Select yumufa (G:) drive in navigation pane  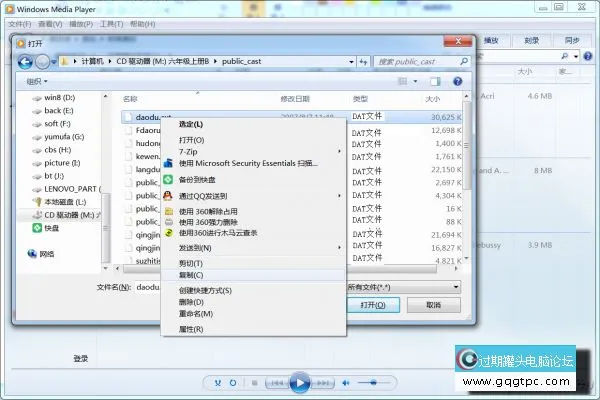click(64, 137)
